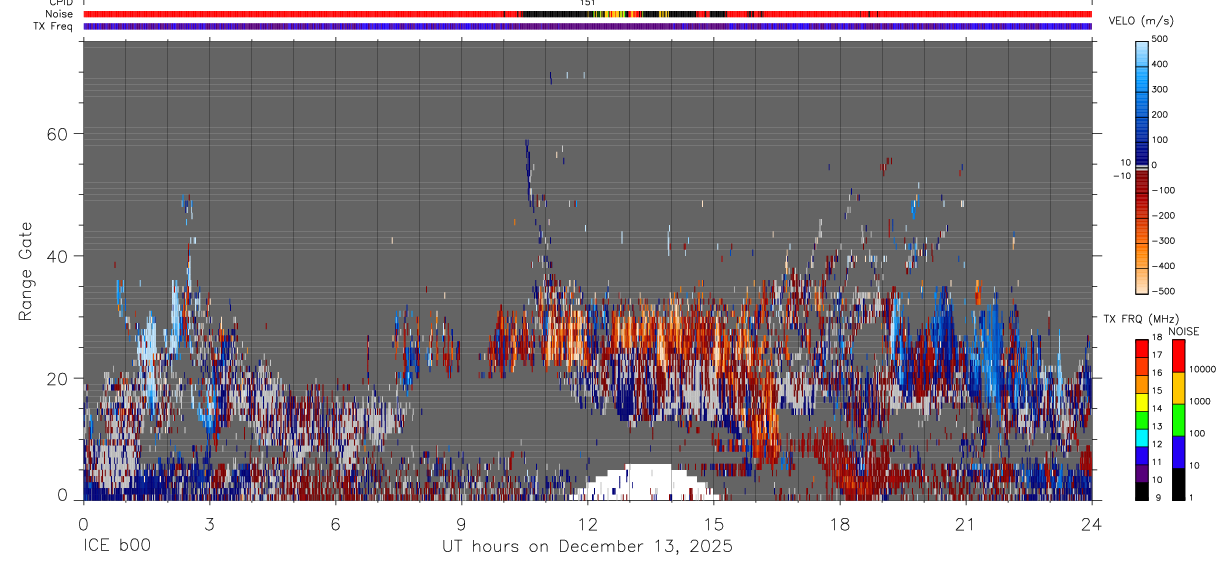Click the 15 tick on UT hours axis
1228x567 pixels.
(713, 523)
